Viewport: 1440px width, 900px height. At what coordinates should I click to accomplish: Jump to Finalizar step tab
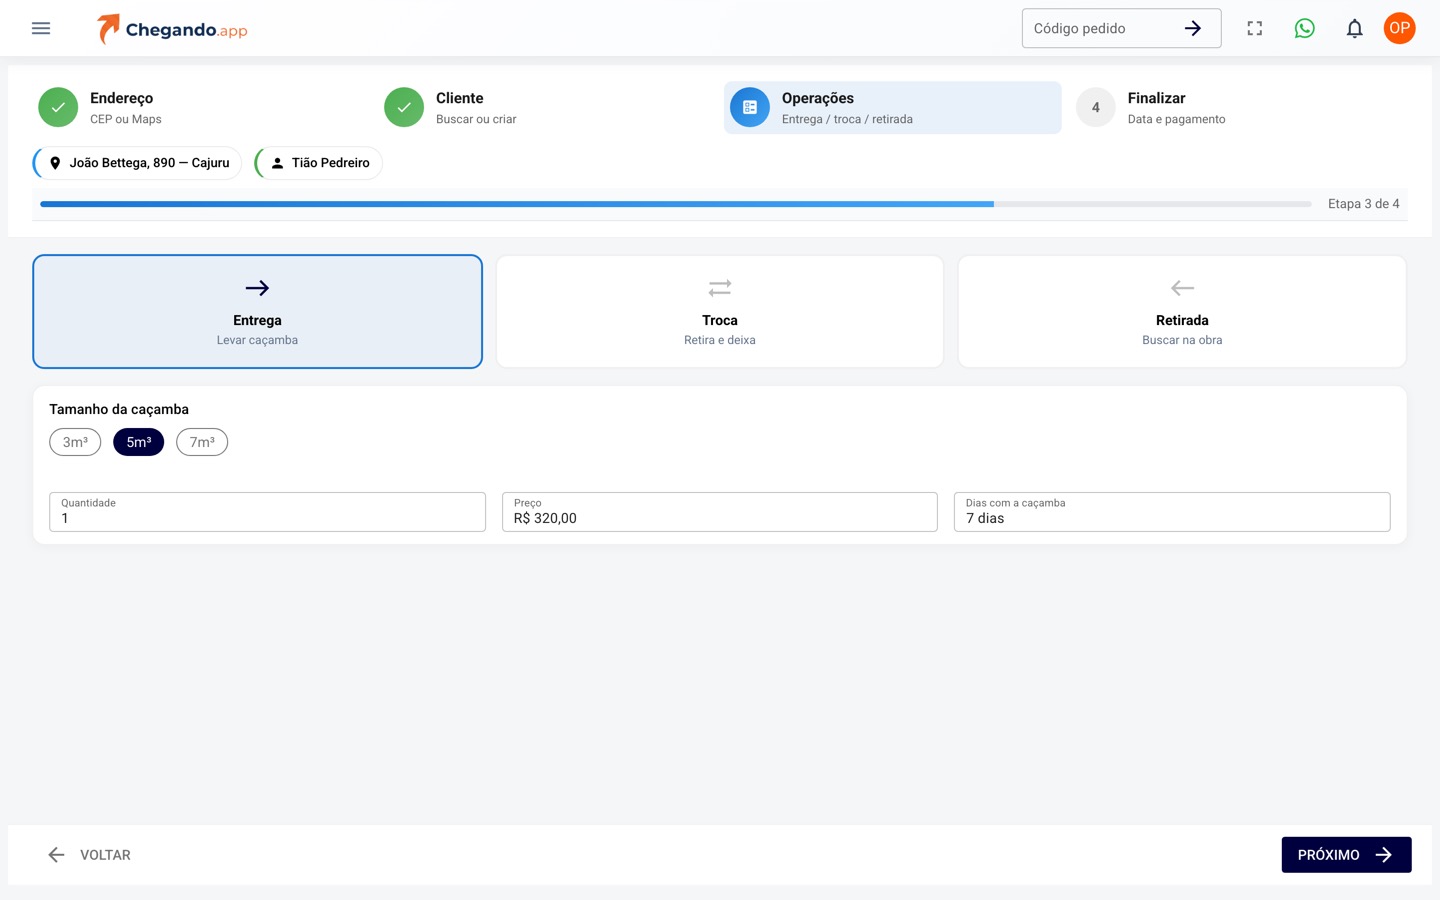(1239, 107)
